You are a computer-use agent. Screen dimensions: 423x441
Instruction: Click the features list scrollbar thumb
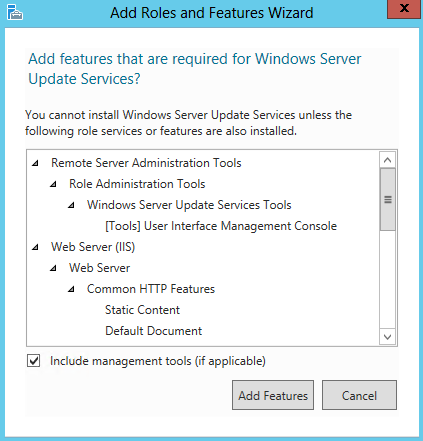click(x=387, y=199)
